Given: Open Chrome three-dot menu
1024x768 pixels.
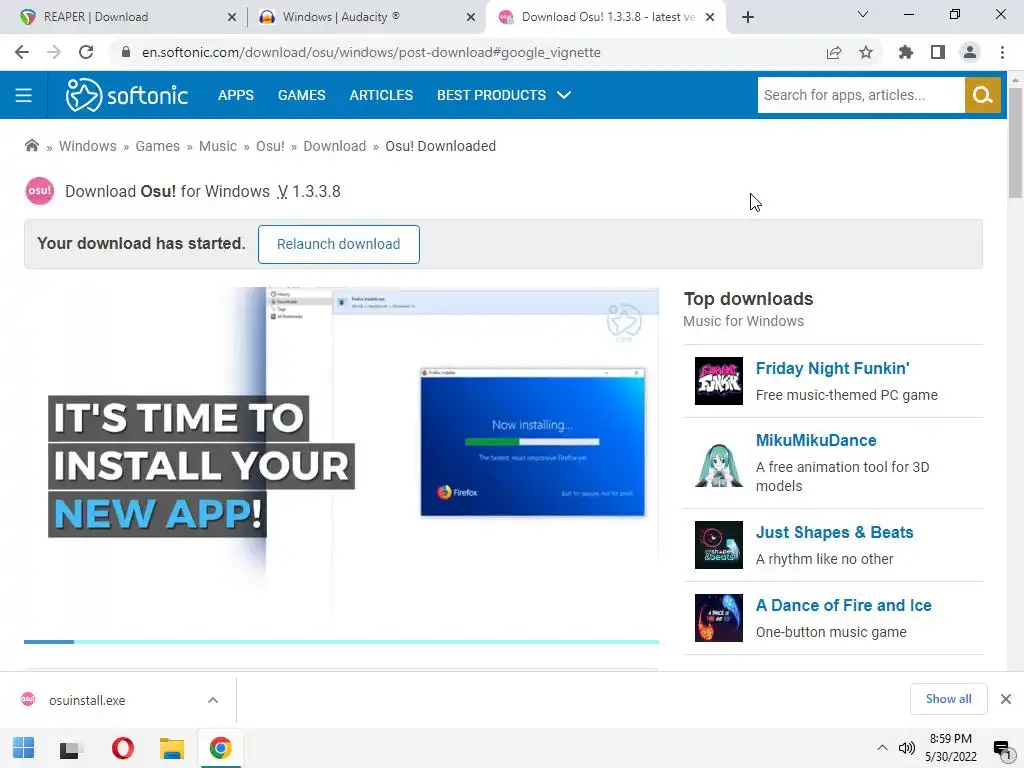Looking at the screenshot, I should pyautogui.click(x=1002, y=52).
